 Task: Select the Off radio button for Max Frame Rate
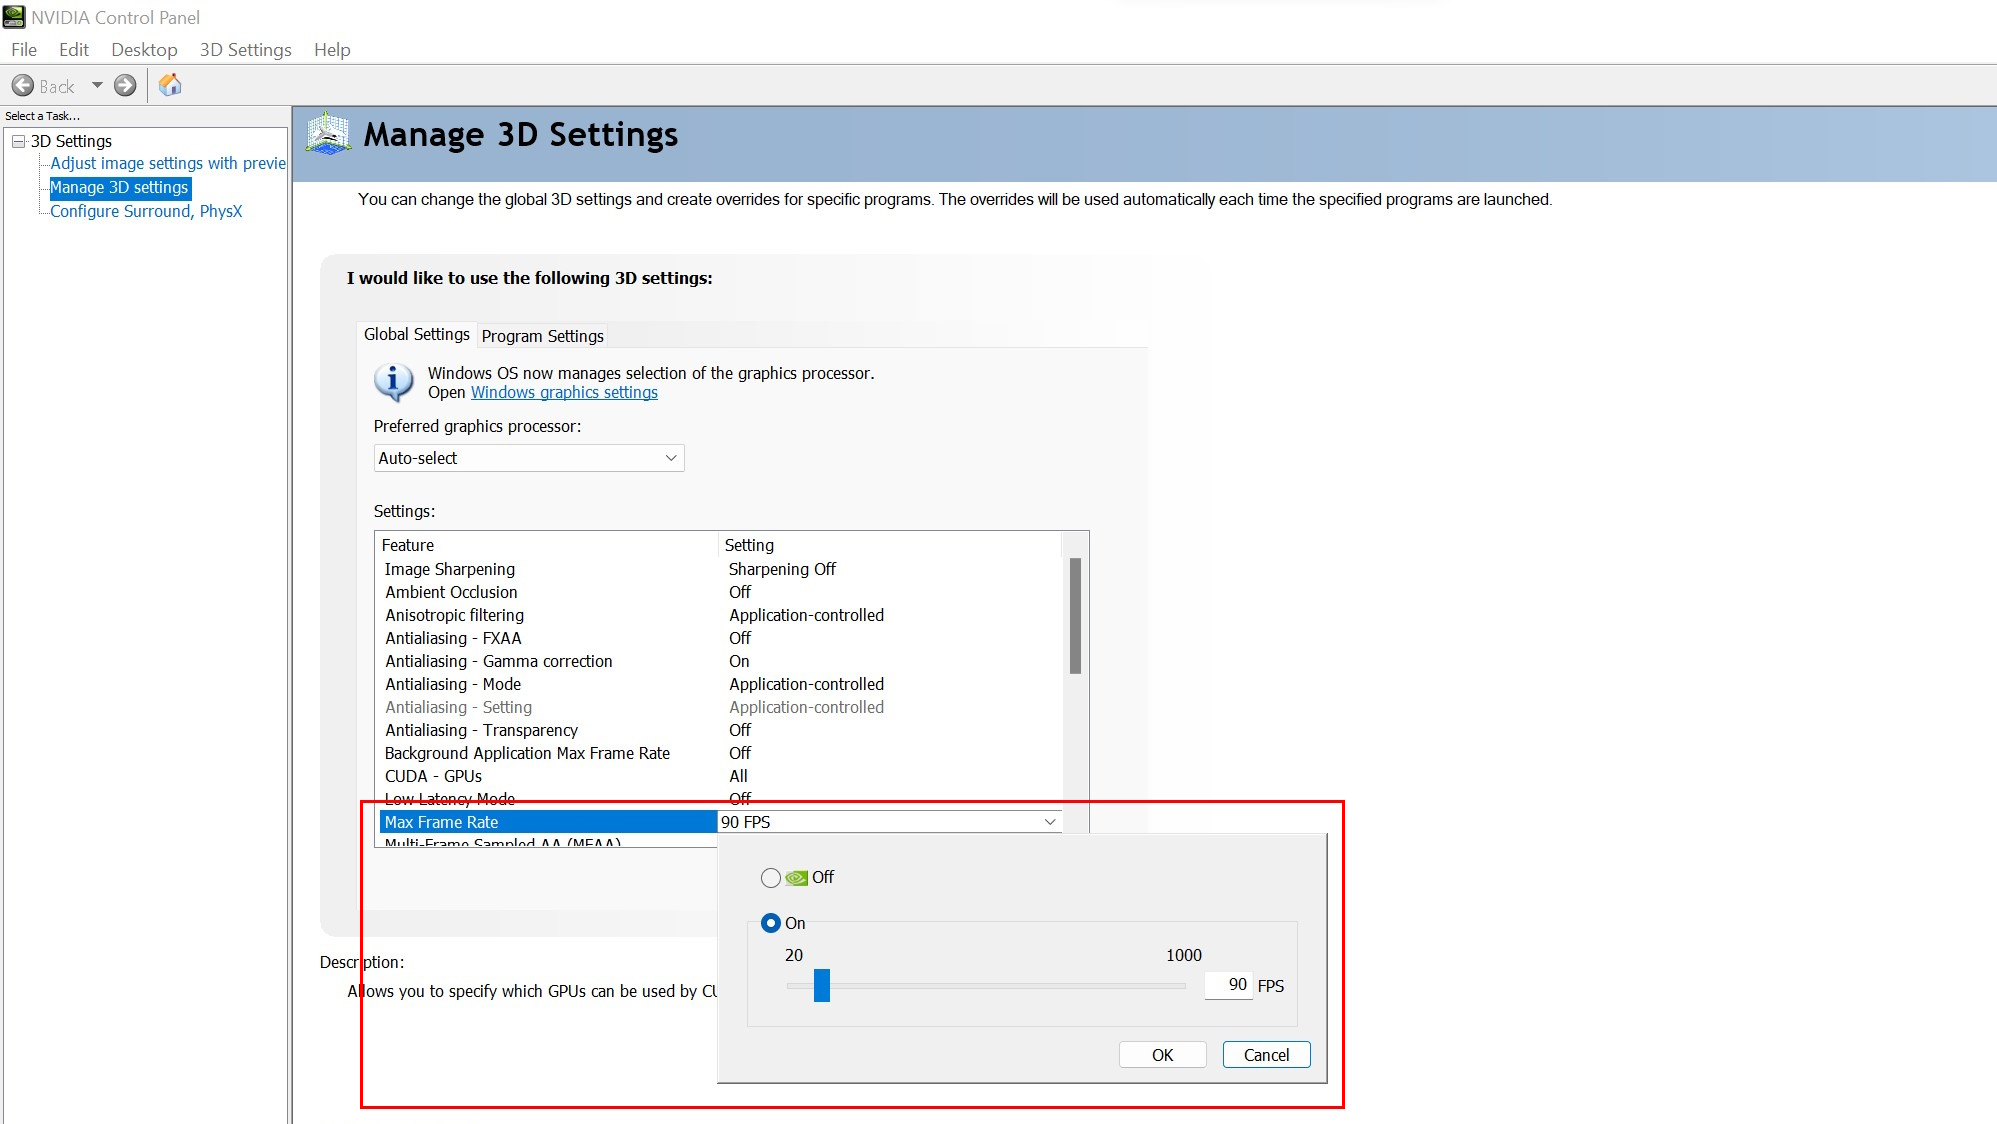pos(770,878)
